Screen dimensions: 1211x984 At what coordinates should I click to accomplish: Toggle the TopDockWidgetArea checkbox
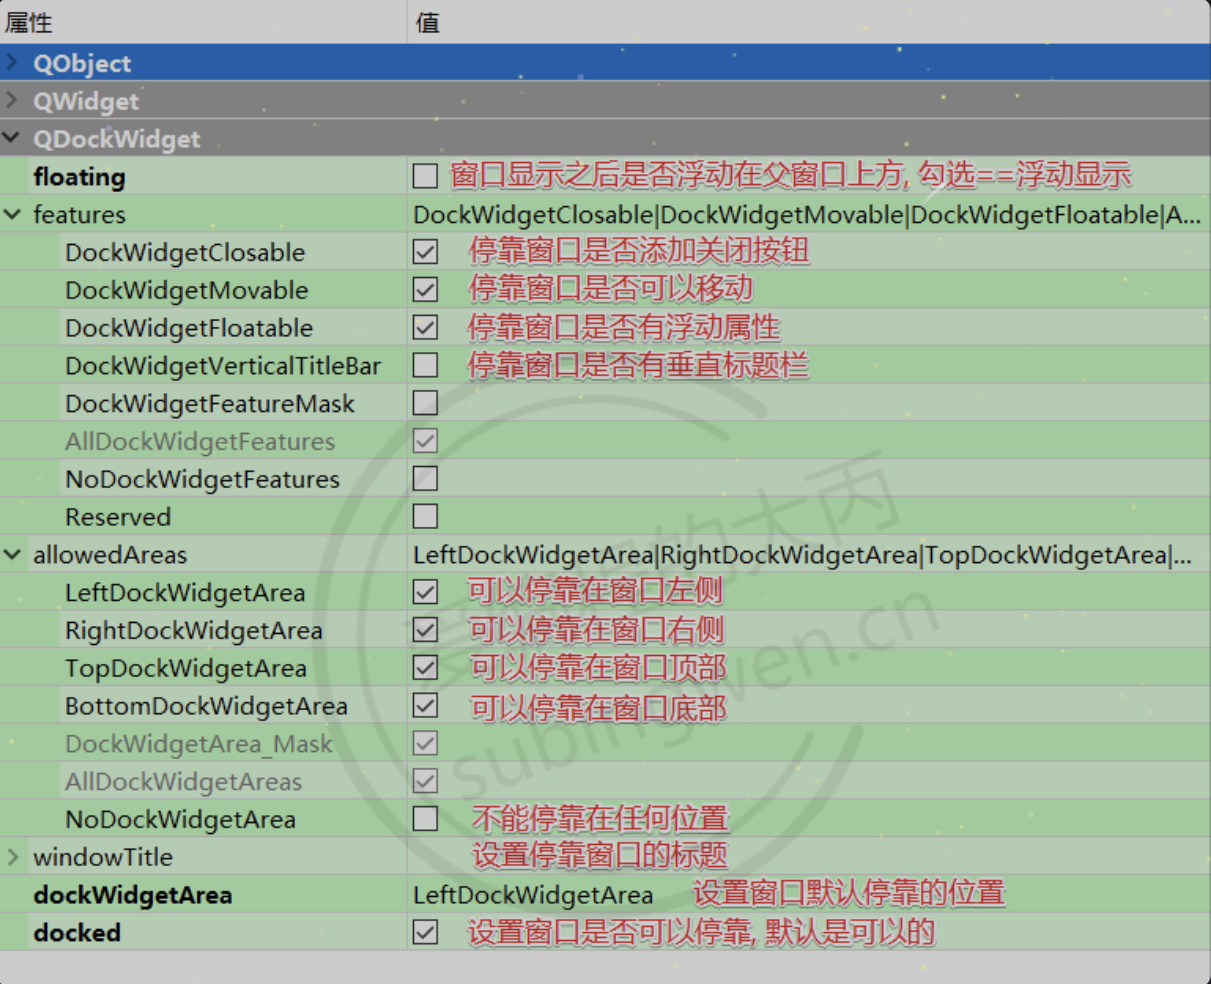tap(425, 668)
